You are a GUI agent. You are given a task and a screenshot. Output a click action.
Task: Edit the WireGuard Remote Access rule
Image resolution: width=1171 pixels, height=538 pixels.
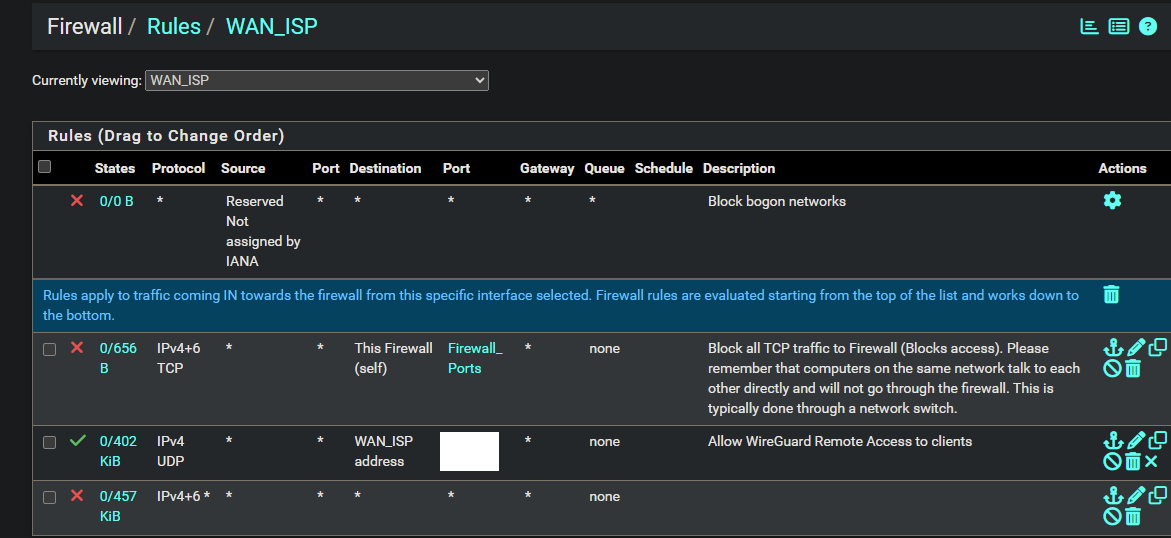point(1136,441)
